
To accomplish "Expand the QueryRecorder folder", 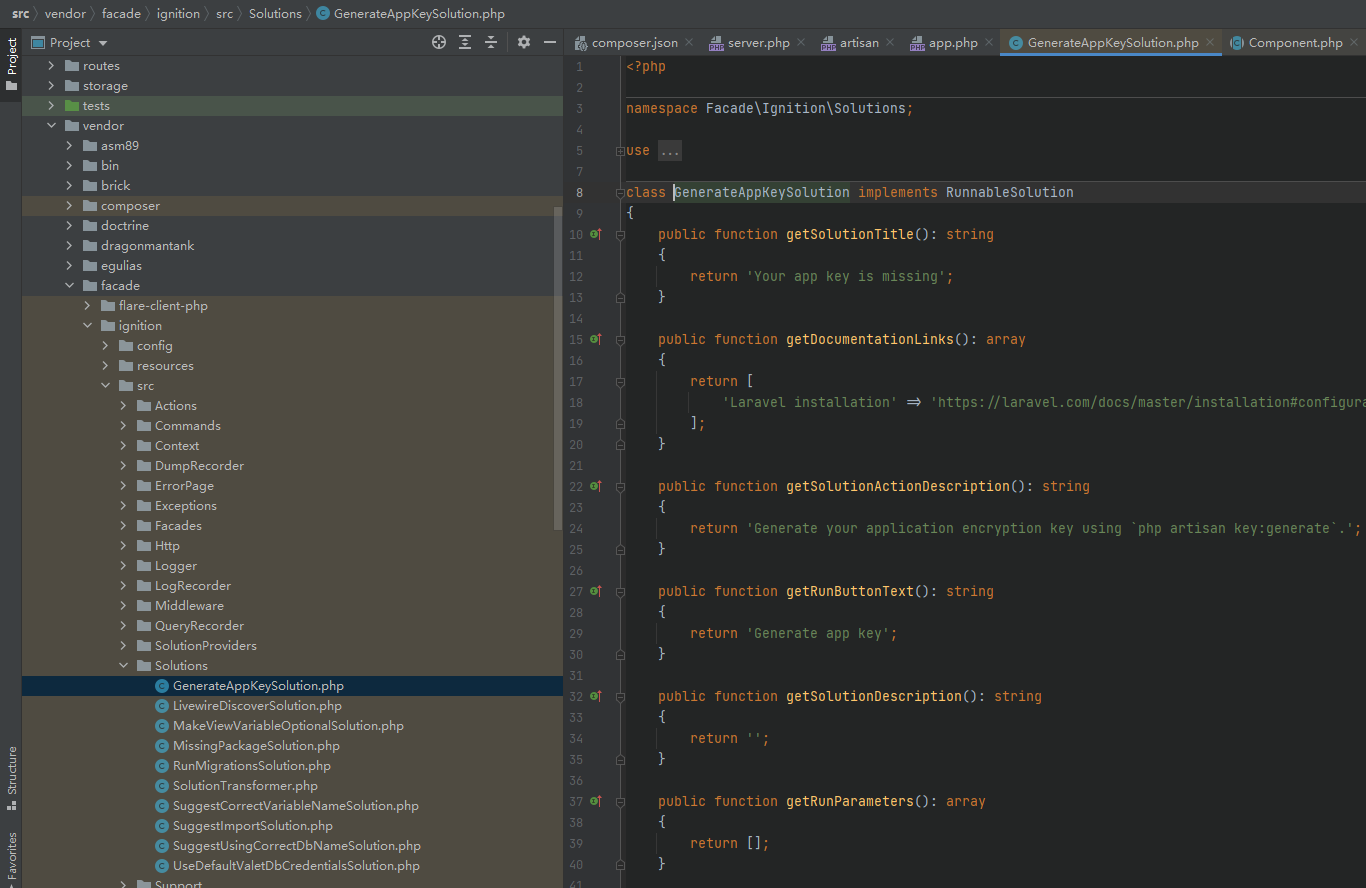I will point(123,626).
